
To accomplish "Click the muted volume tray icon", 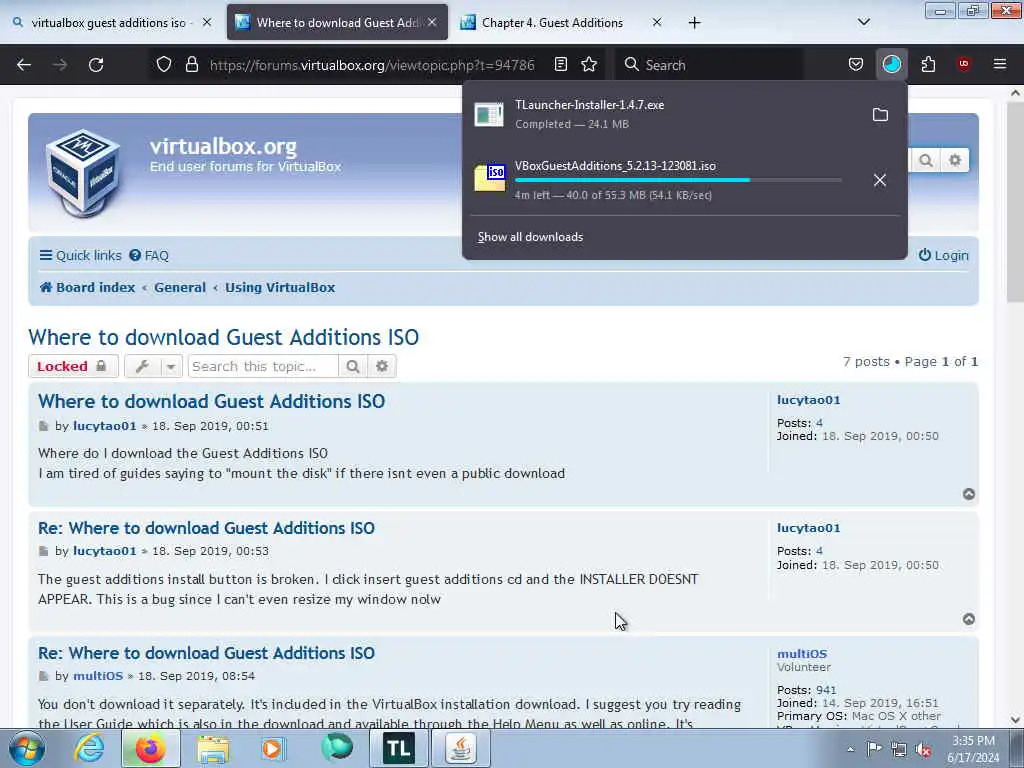I will pos(923,750).
